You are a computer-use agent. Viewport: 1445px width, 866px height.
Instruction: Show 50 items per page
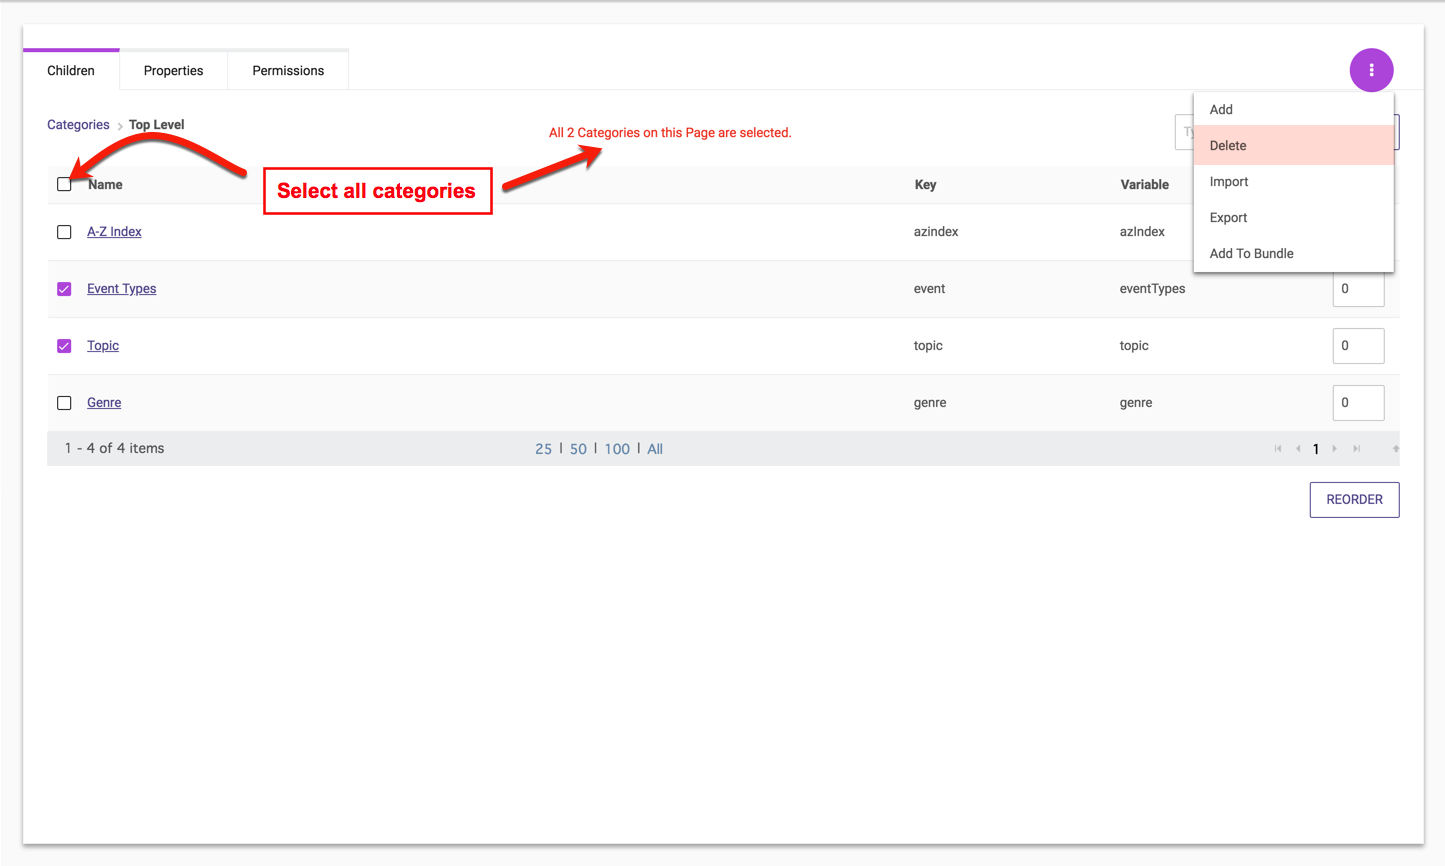578,449
